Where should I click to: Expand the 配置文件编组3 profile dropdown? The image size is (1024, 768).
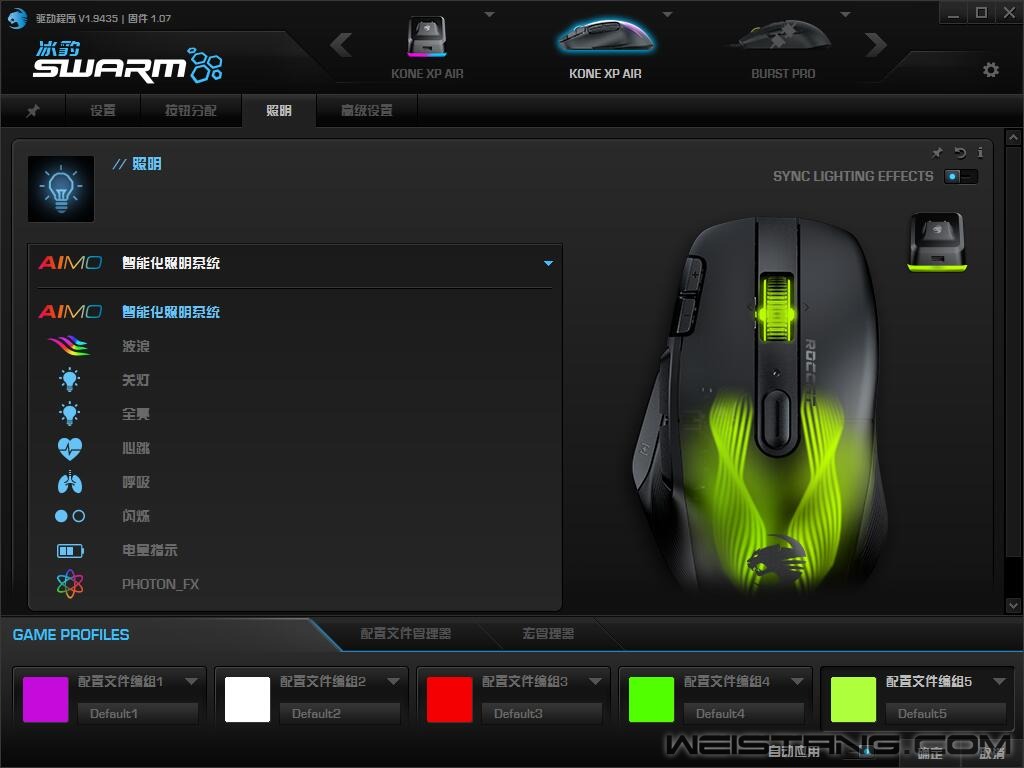coord(595,681)
